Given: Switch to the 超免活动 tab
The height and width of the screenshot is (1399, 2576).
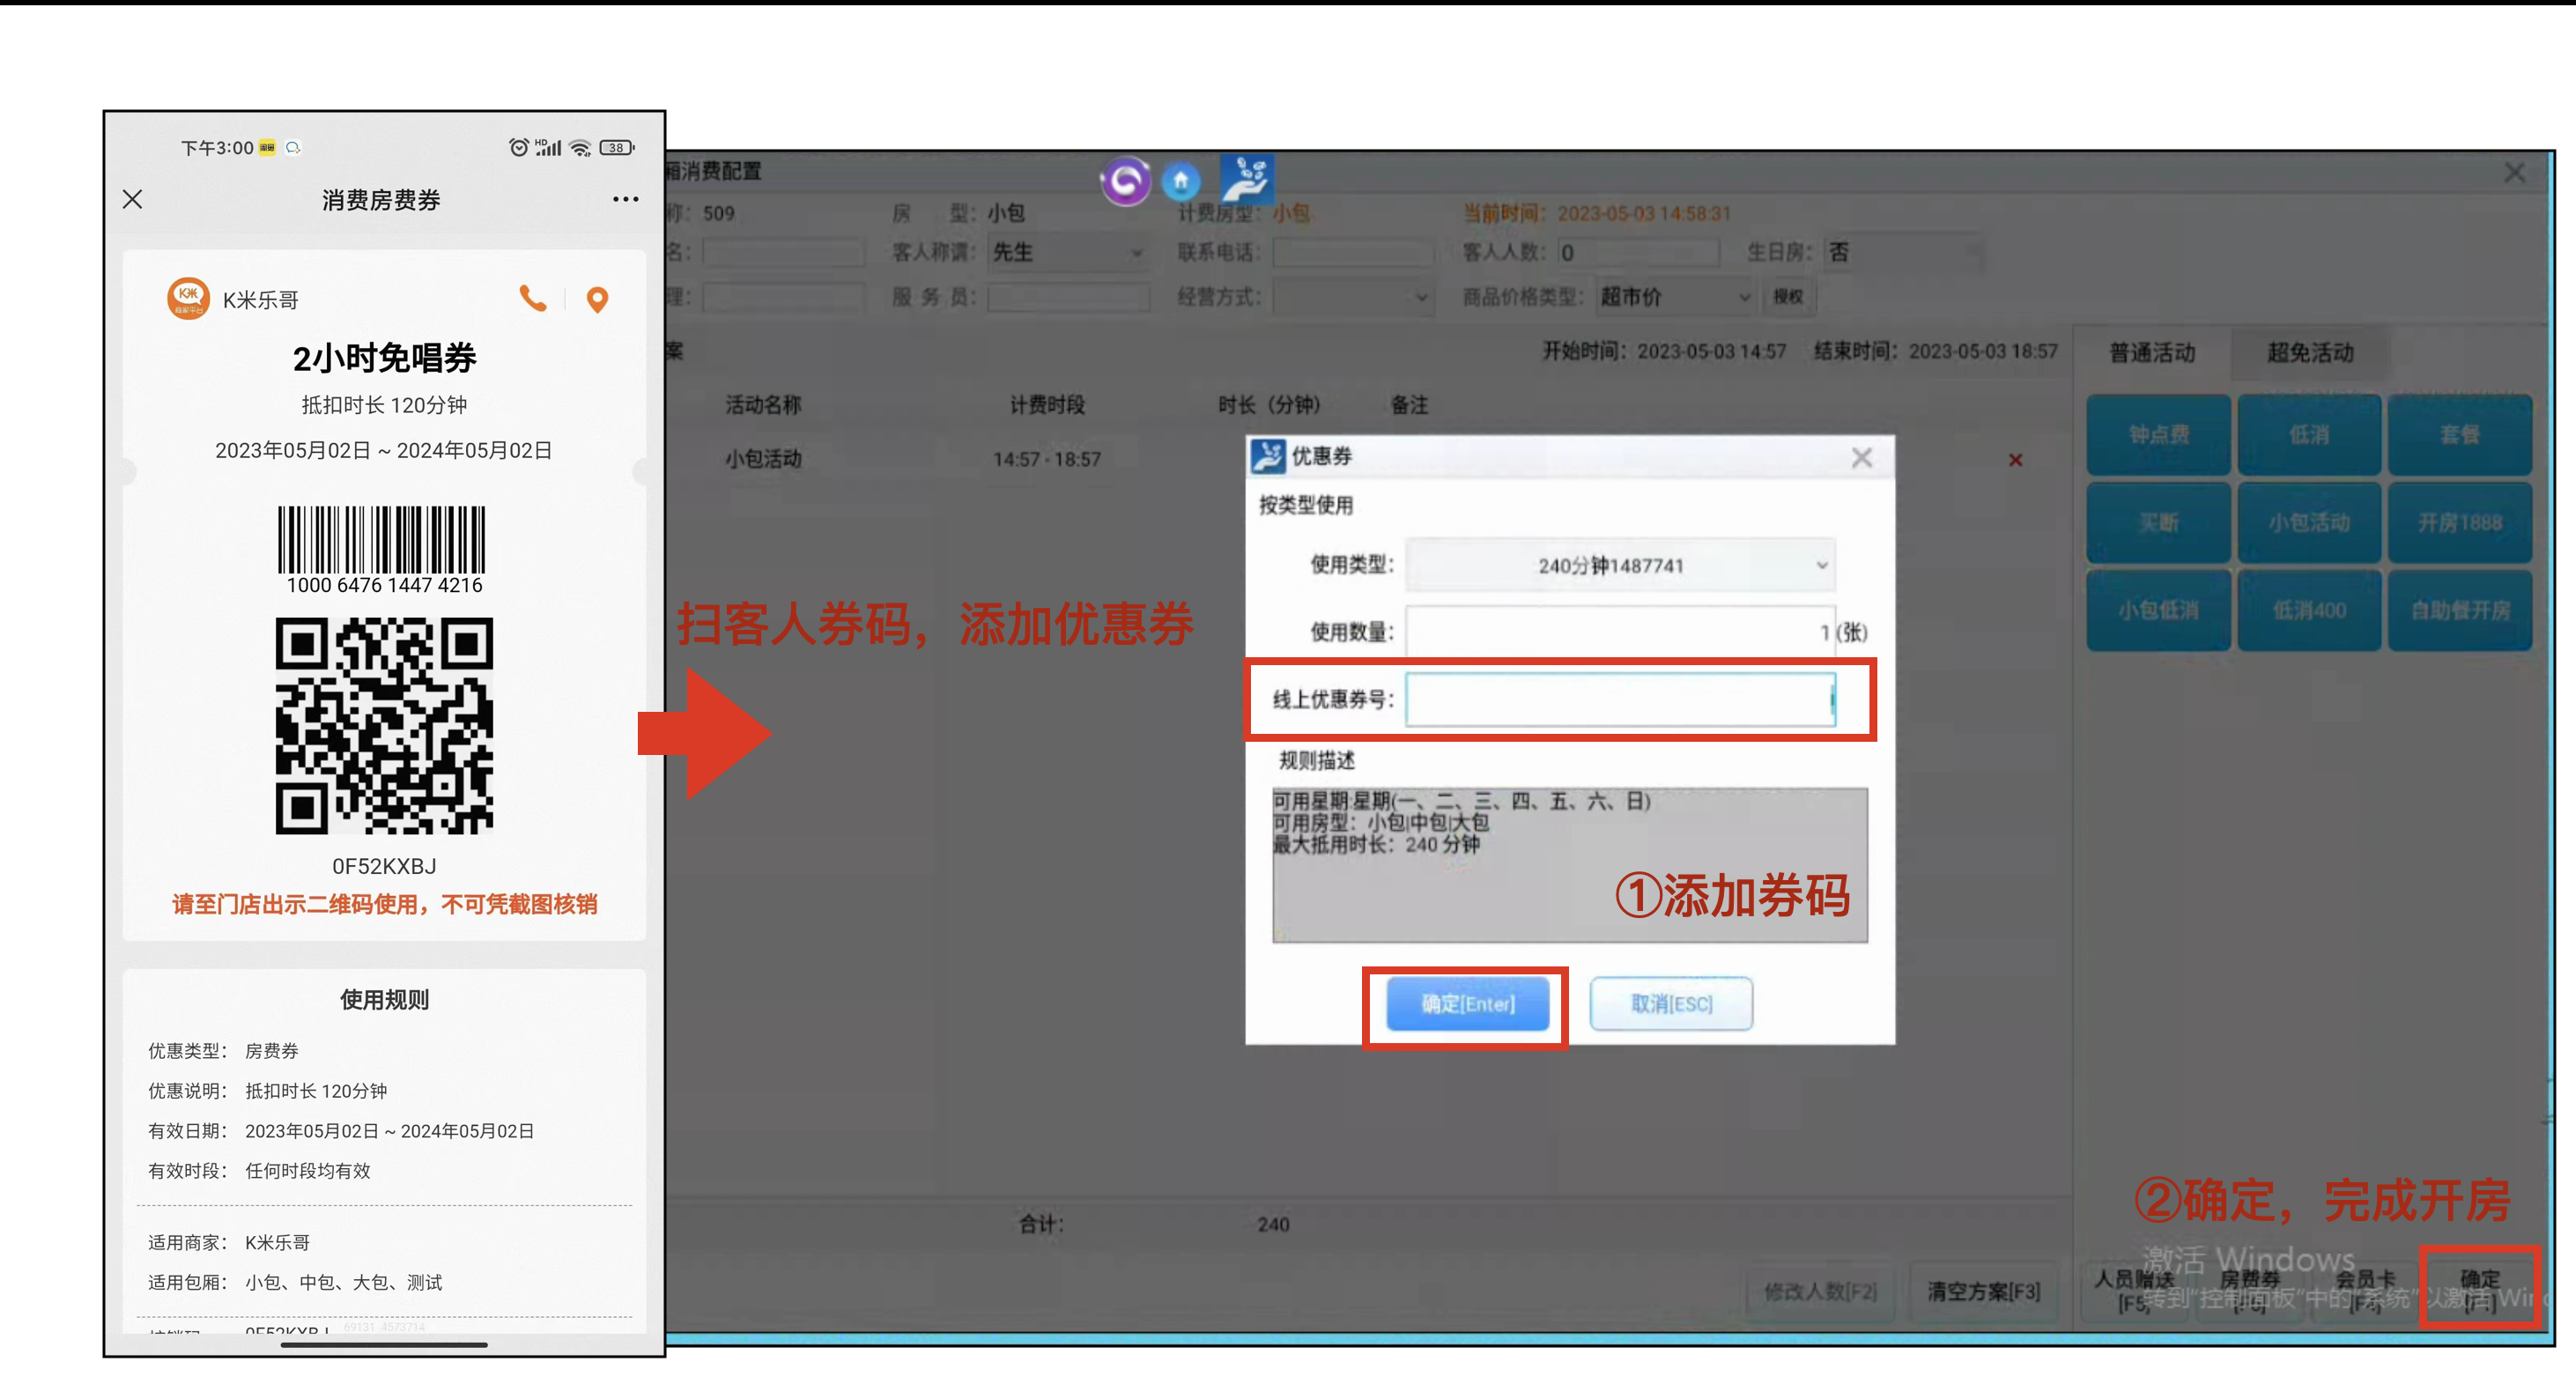Looking at the screenshot, I should (x=2309, y=353).
